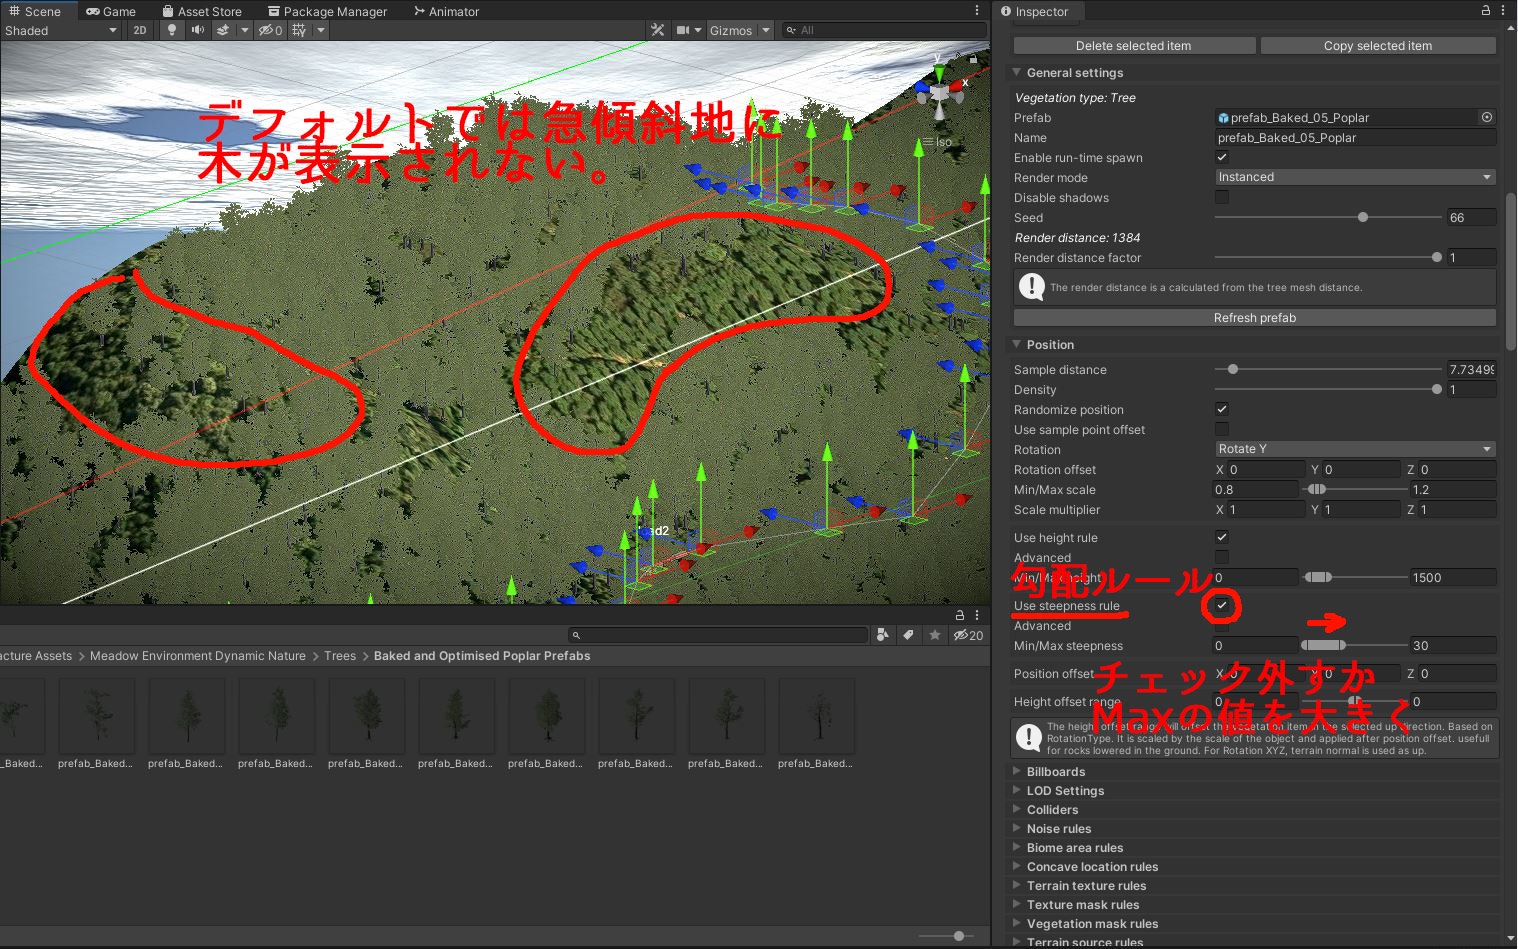
Task: Click Max steepness value field 30
Action: [x=1452, y=646]
